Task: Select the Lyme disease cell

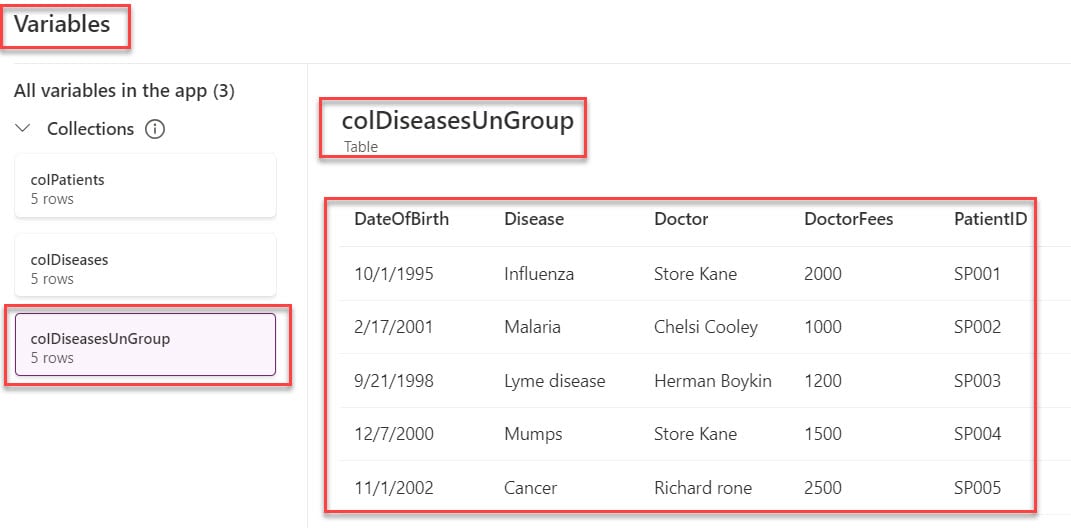Action: [554, 381]
